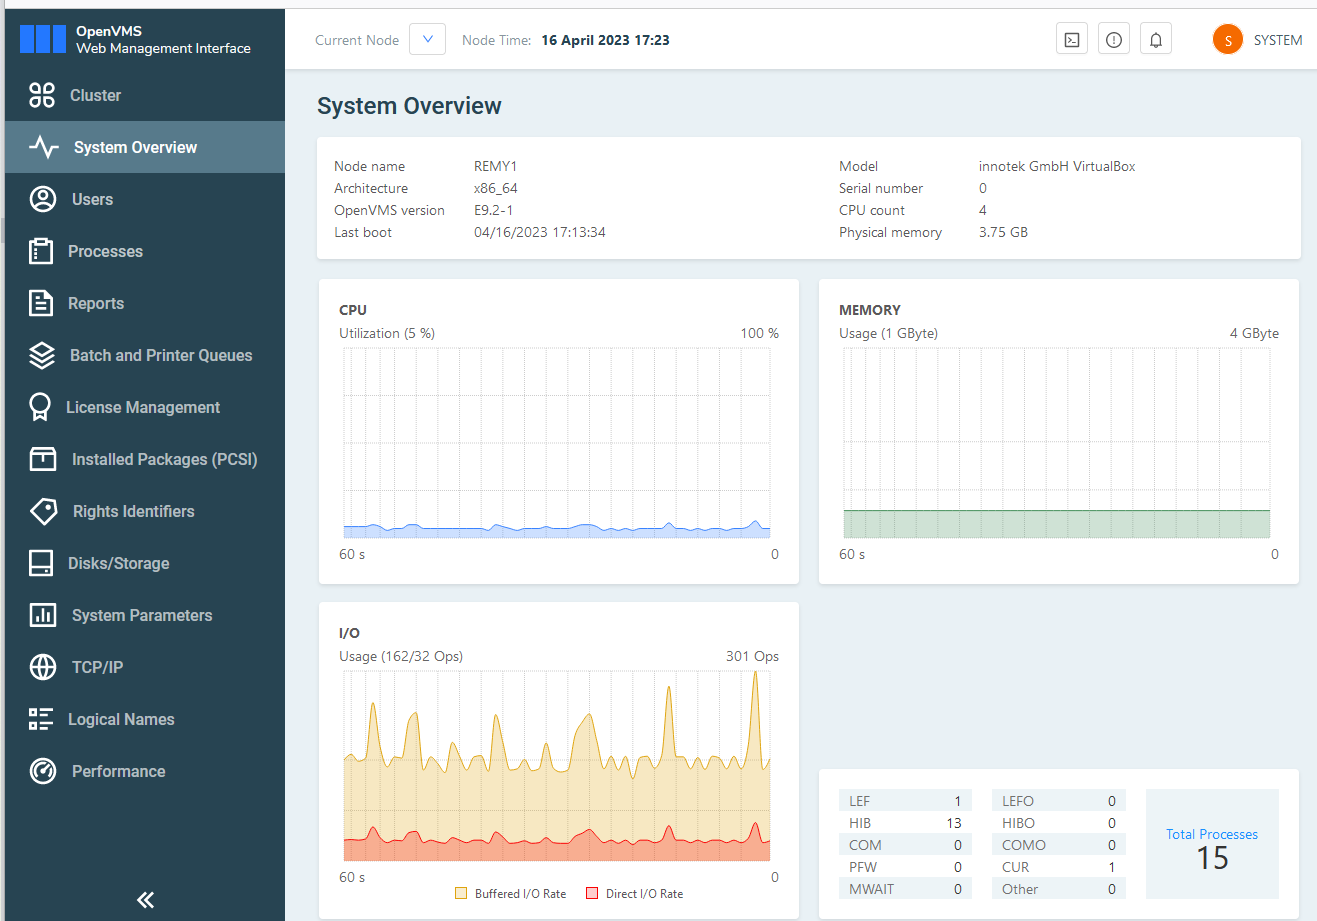
Task: Click the Total Processes link
Action: click(1211, 834)
